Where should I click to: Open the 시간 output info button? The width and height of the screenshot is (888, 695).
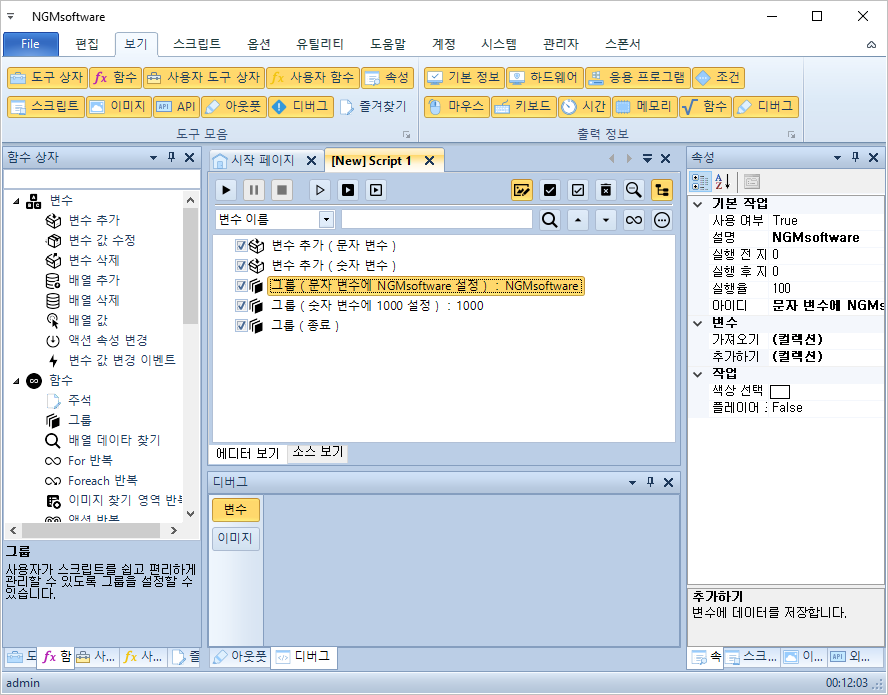pyautogui.click(x=584, y=106)
